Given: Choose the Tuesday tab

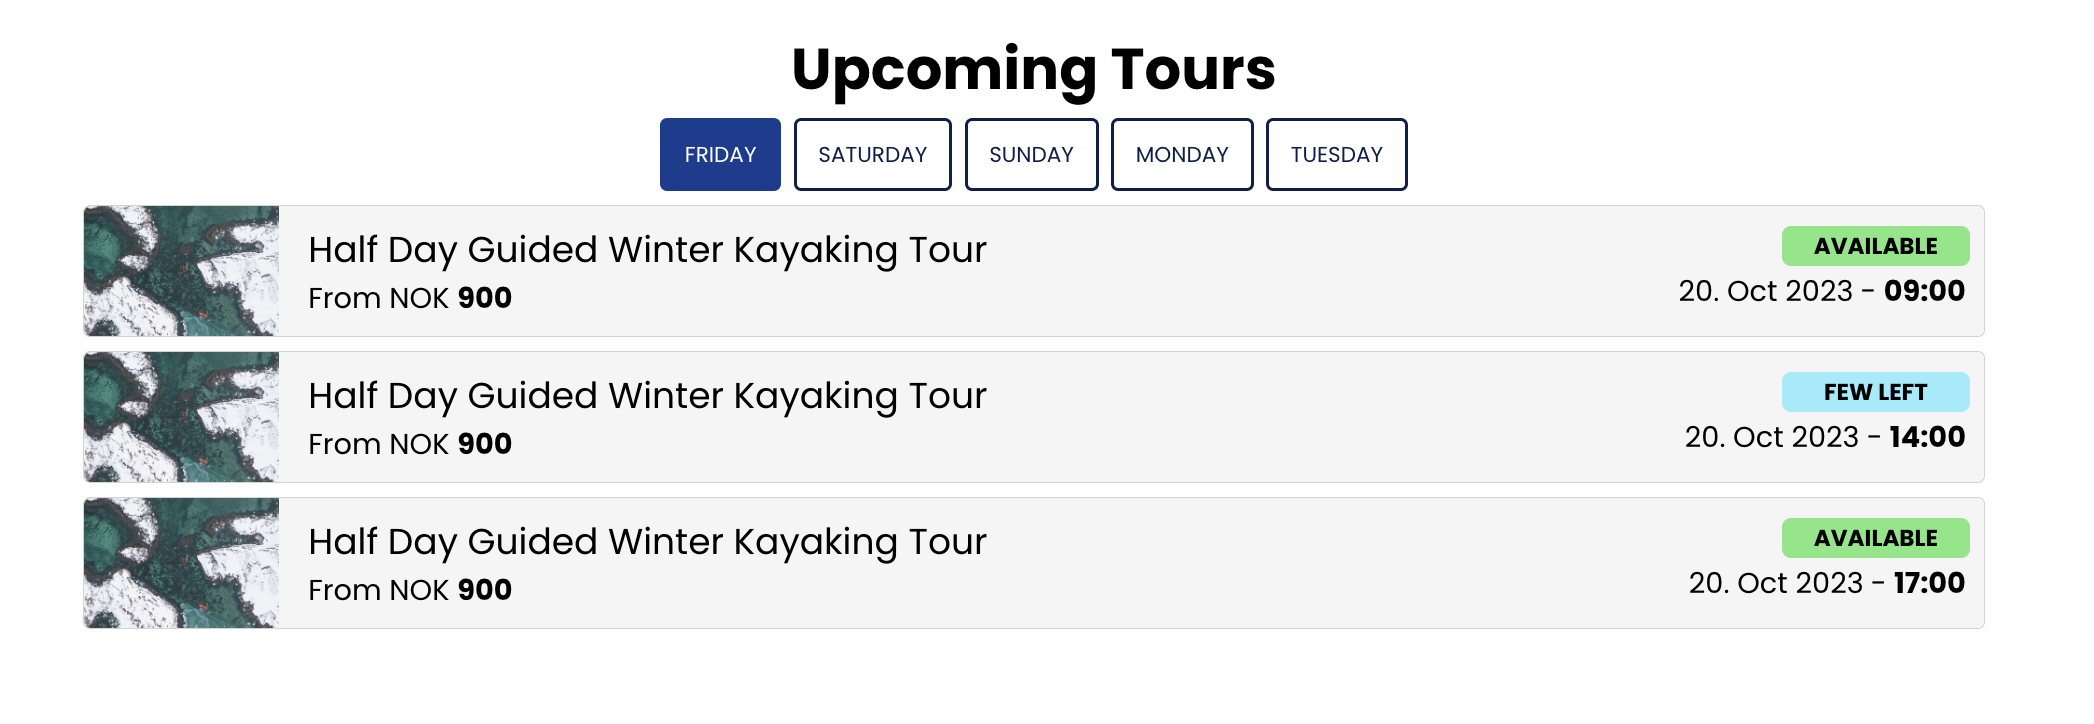Looking at the screenshot, I should [1336, 154].
